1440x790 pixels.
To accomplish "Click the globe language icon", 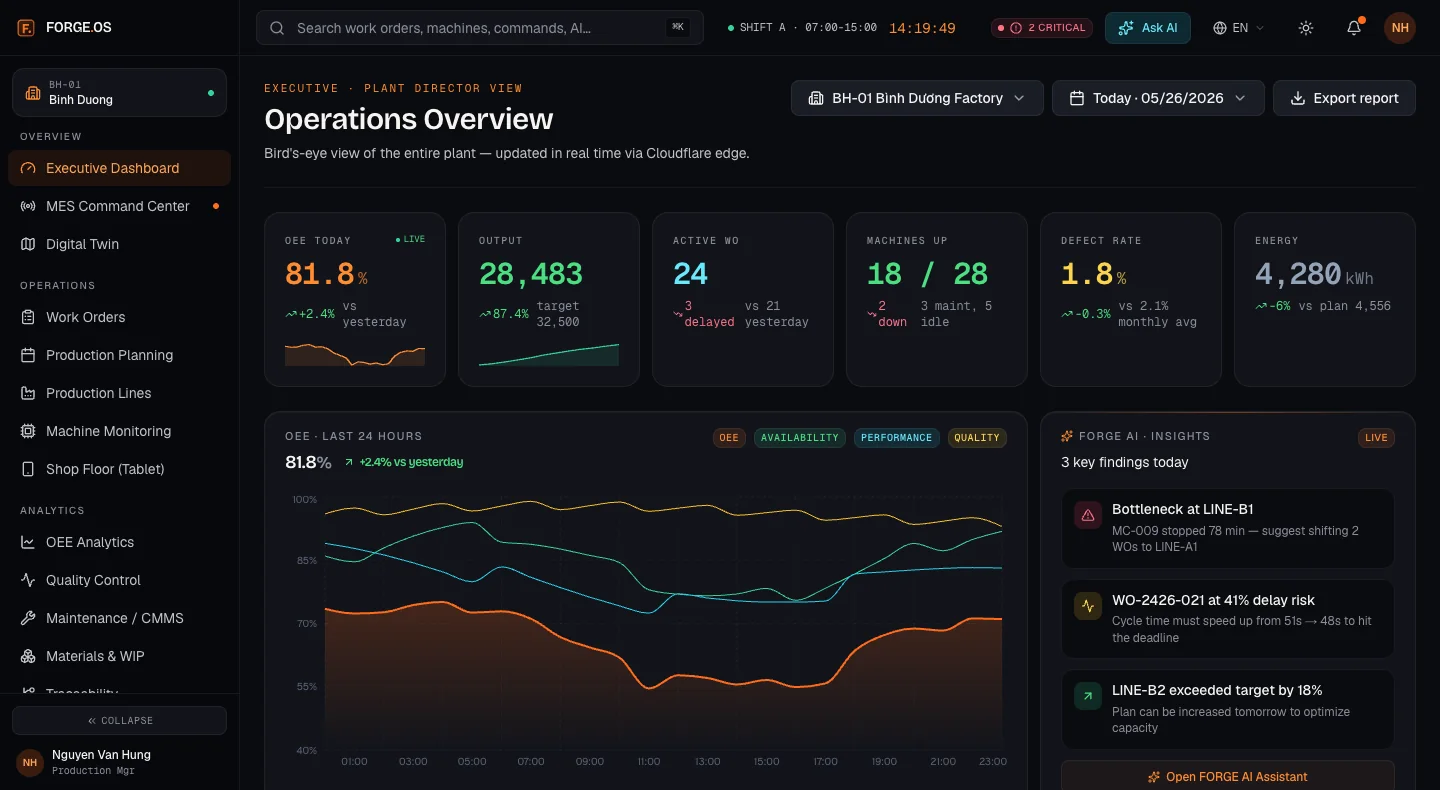I will click(x=1220, y=28).
